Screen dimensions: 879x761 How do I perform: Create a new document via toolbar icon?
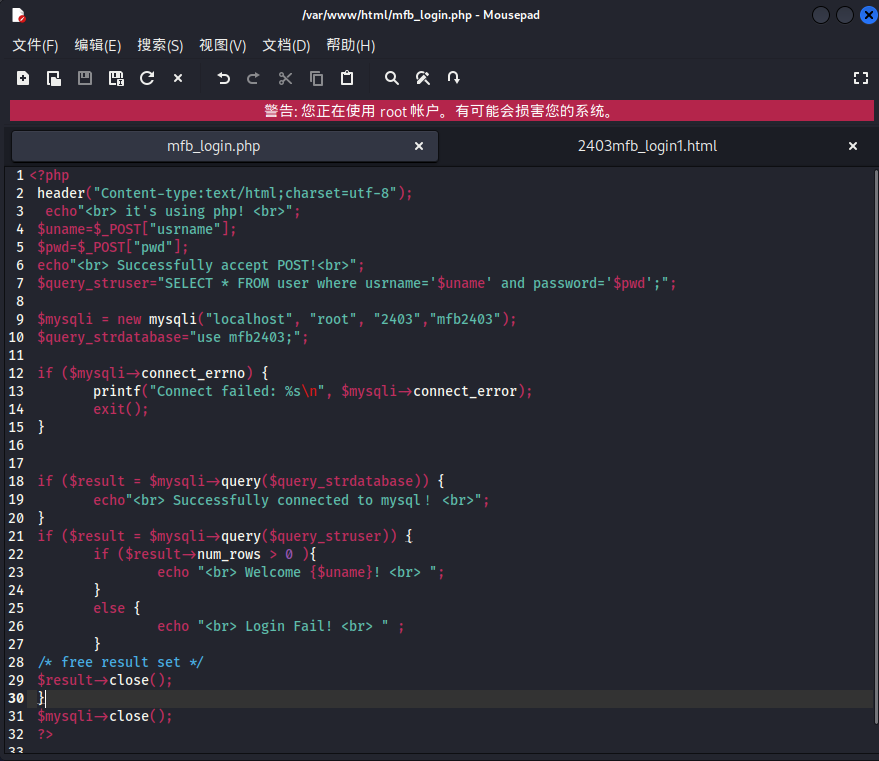click(23, 78)
